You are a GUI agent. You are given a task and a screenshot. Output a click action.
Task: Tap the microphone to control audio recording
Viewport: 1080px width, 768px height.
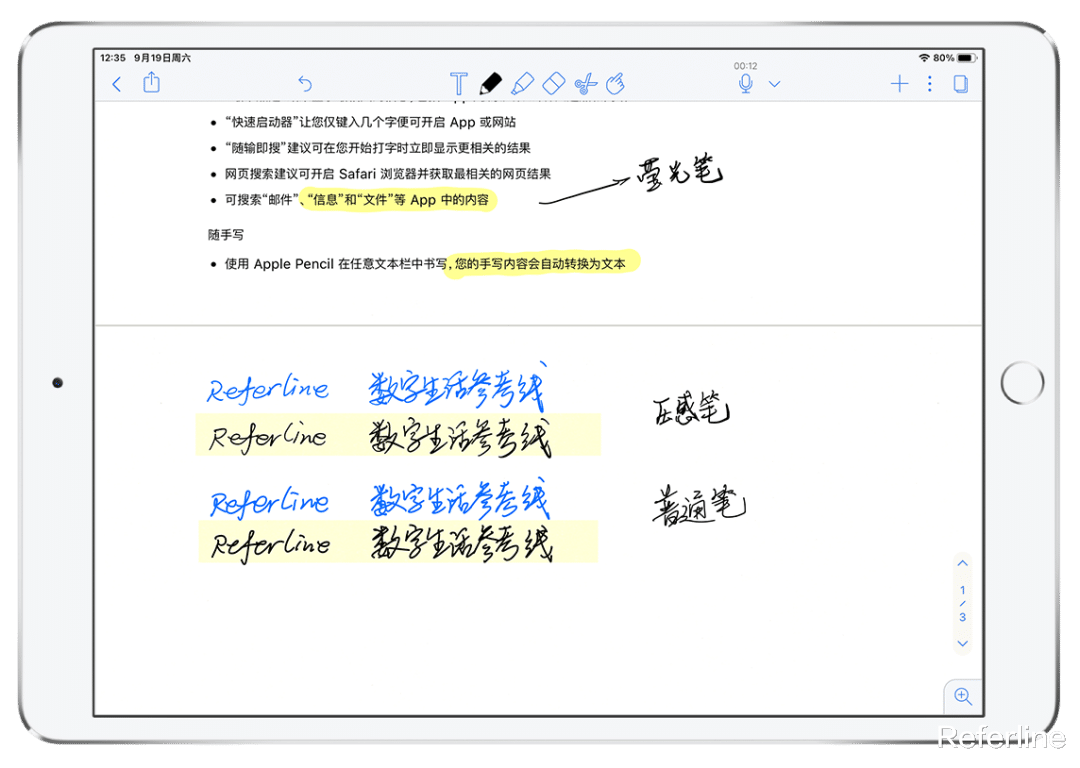tap(745, 84)
